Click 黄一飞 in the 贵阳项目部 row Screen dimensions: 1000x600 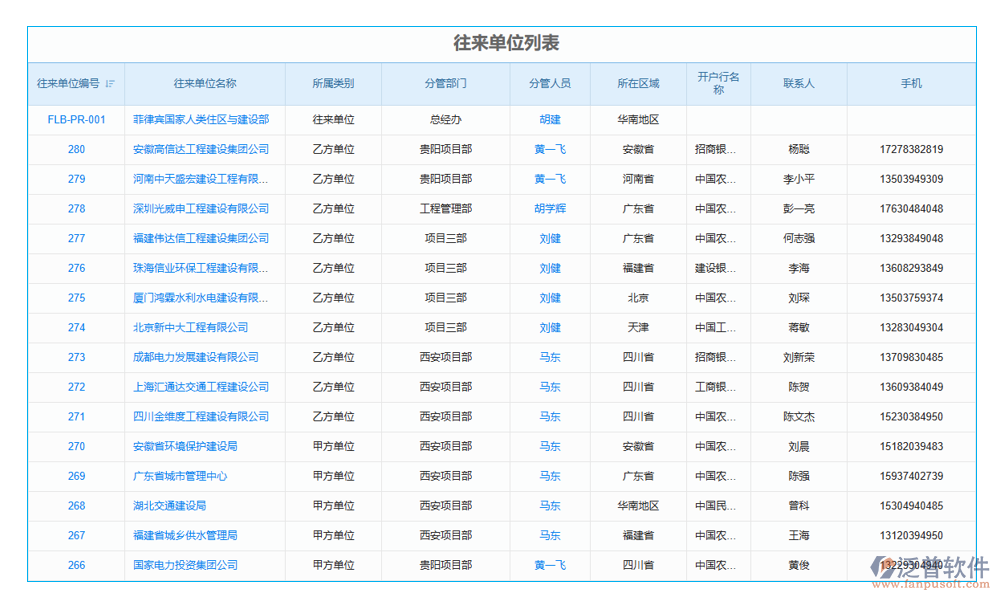pyautogui.click(x=548, y=149)
